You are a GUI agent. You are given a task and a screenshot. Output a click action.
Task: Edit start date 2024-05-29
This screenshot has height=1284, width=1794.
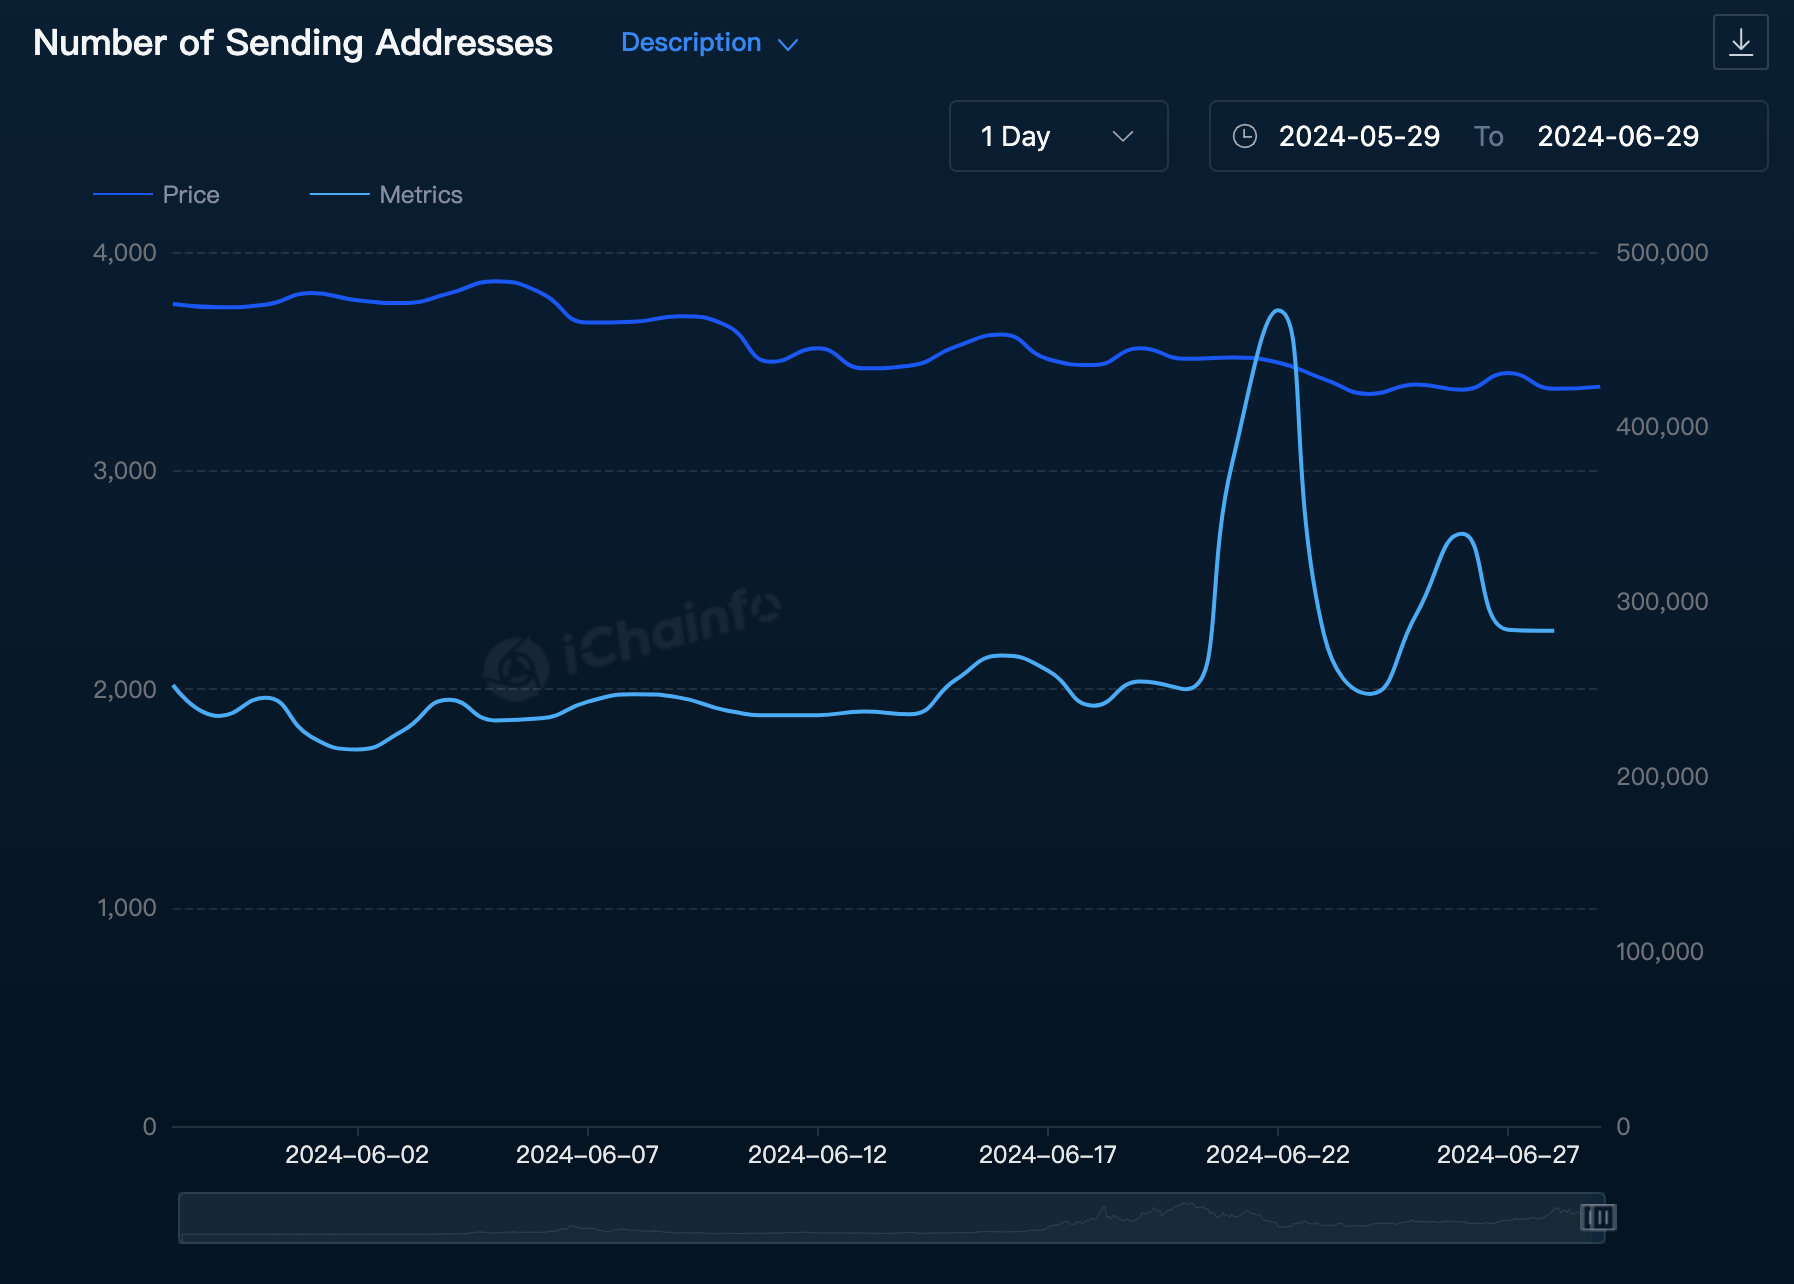pos(1359,136)
